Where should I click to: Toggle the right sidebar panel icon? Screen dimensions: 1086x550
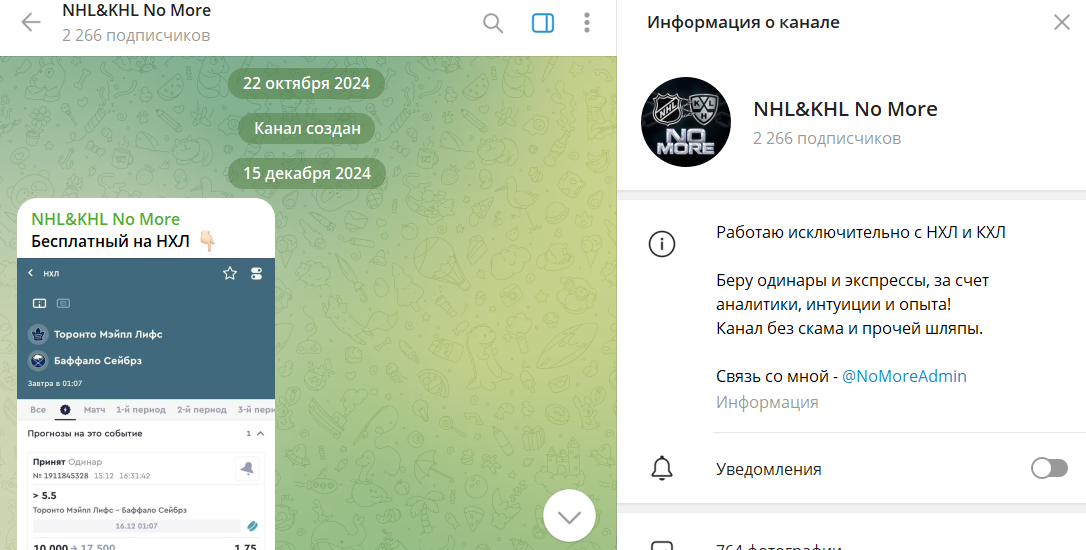pos(543,23)
